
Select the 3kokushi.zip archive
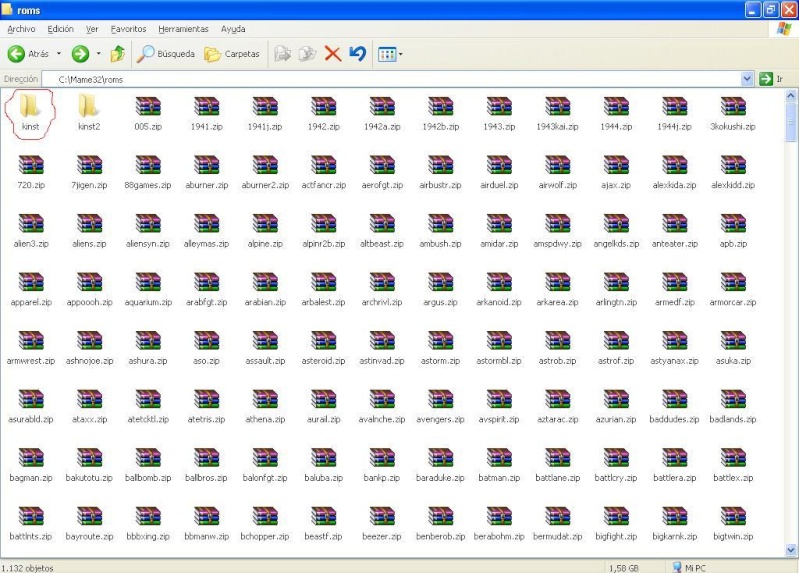point(733,113)
